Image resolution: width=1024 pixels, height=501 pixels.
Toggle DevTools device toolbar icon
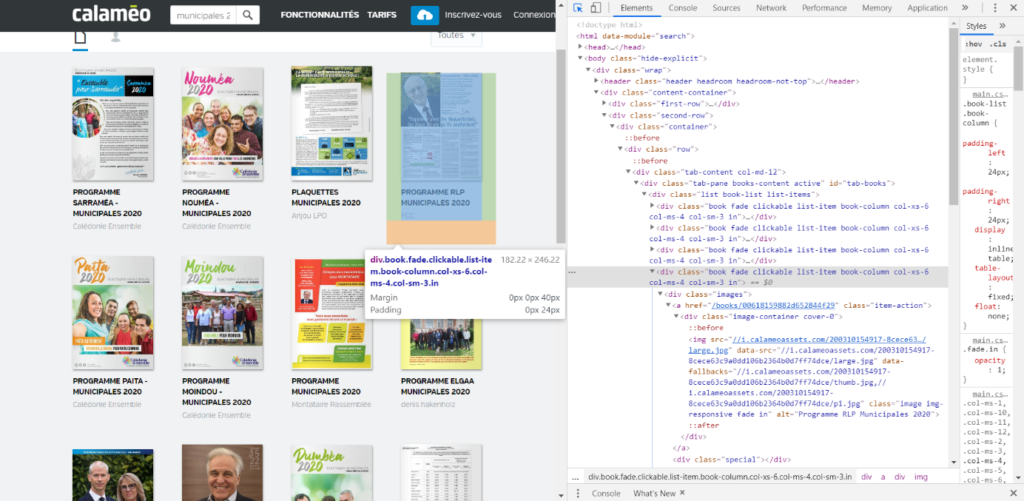pos(596,8)
